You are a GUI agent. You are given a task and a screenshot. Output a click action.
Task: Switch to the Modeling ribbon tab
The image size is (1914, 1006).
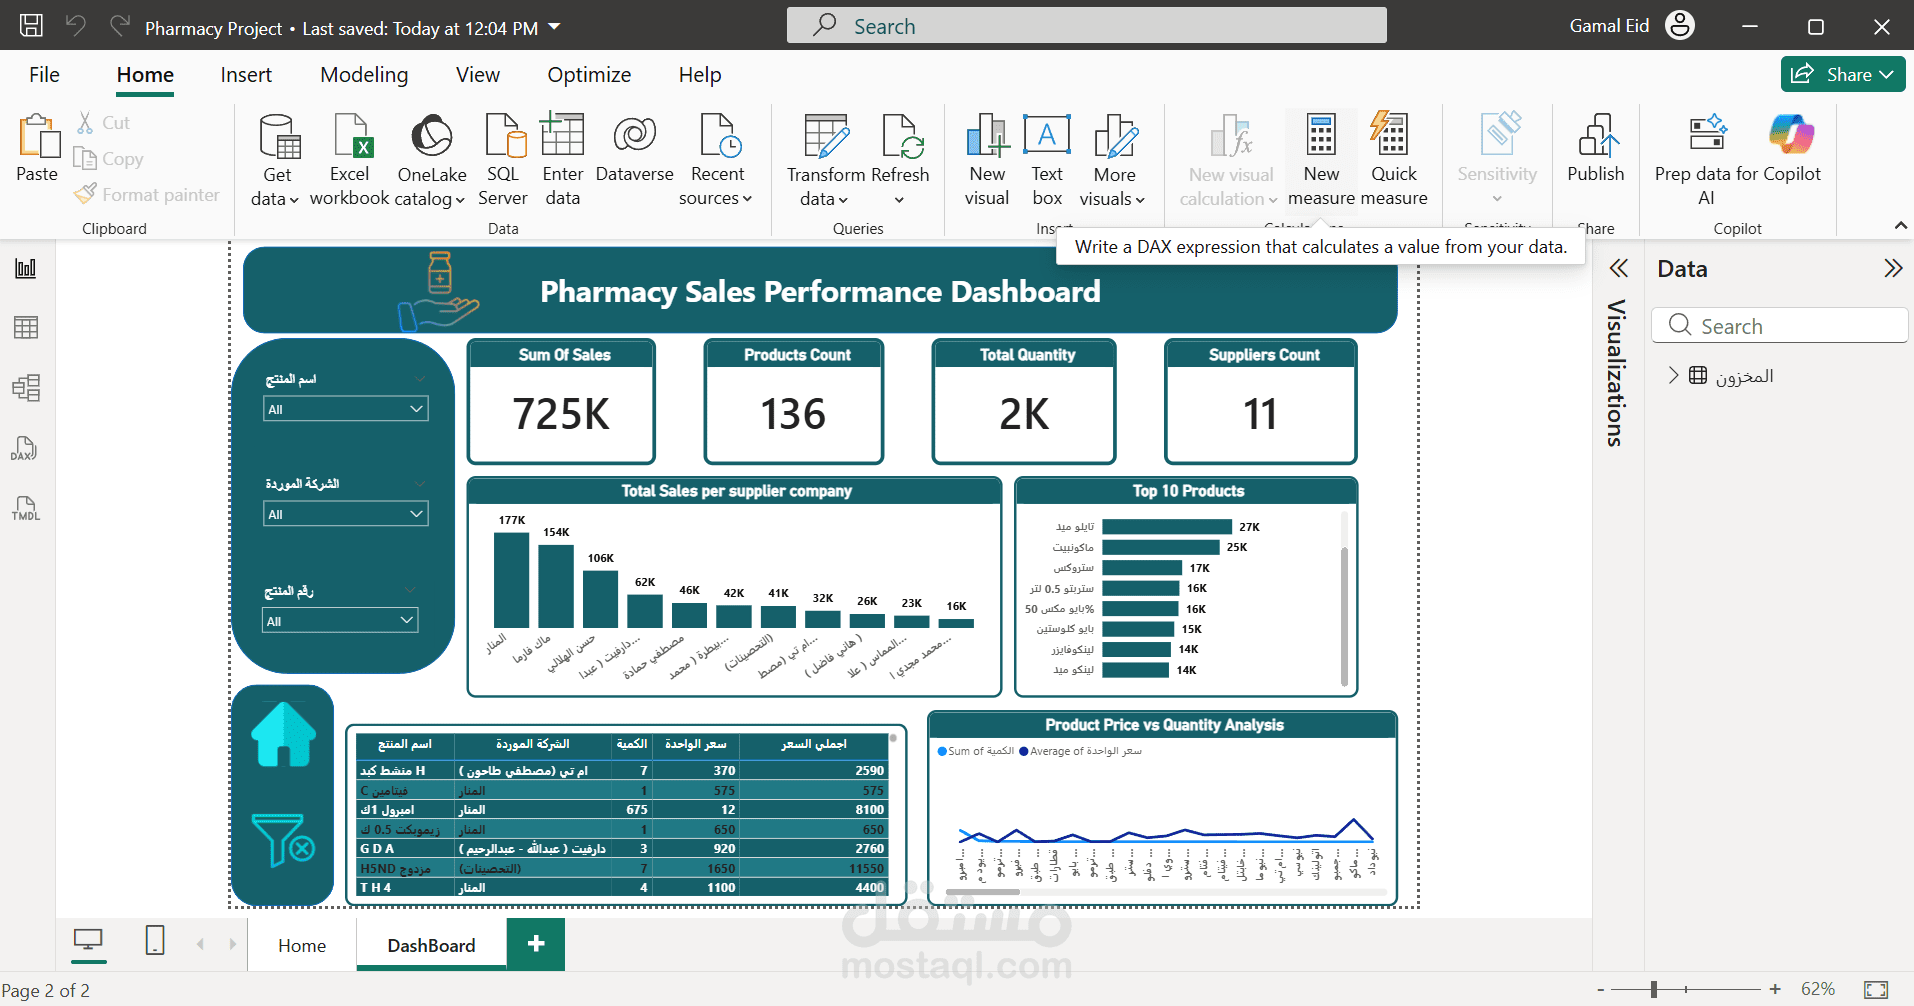[364, 75]
